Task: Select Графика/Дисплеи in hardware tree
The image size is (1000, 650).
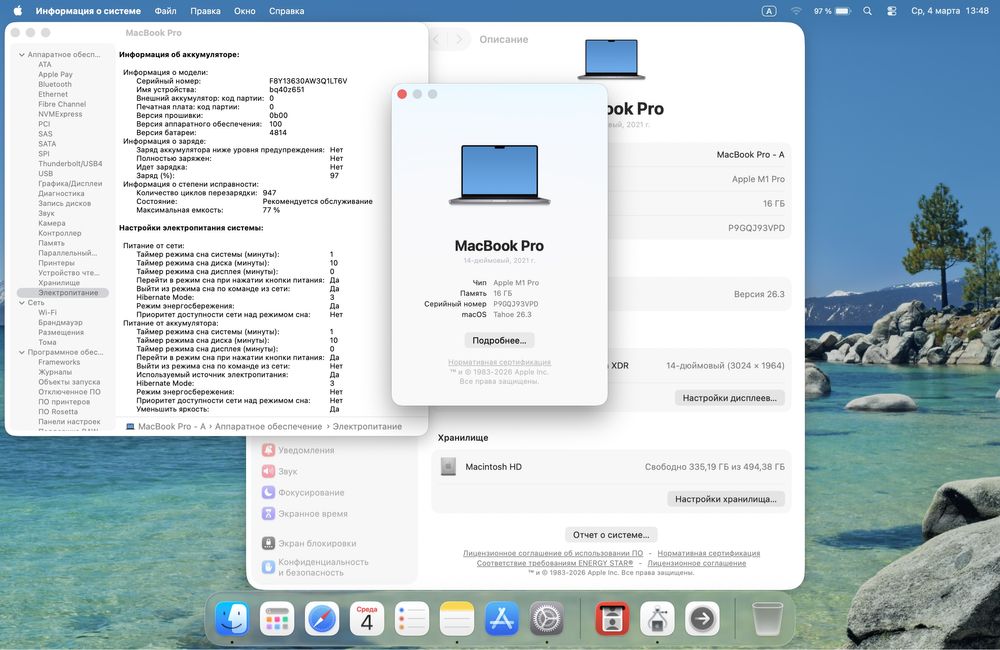Action: pos(70,184)
